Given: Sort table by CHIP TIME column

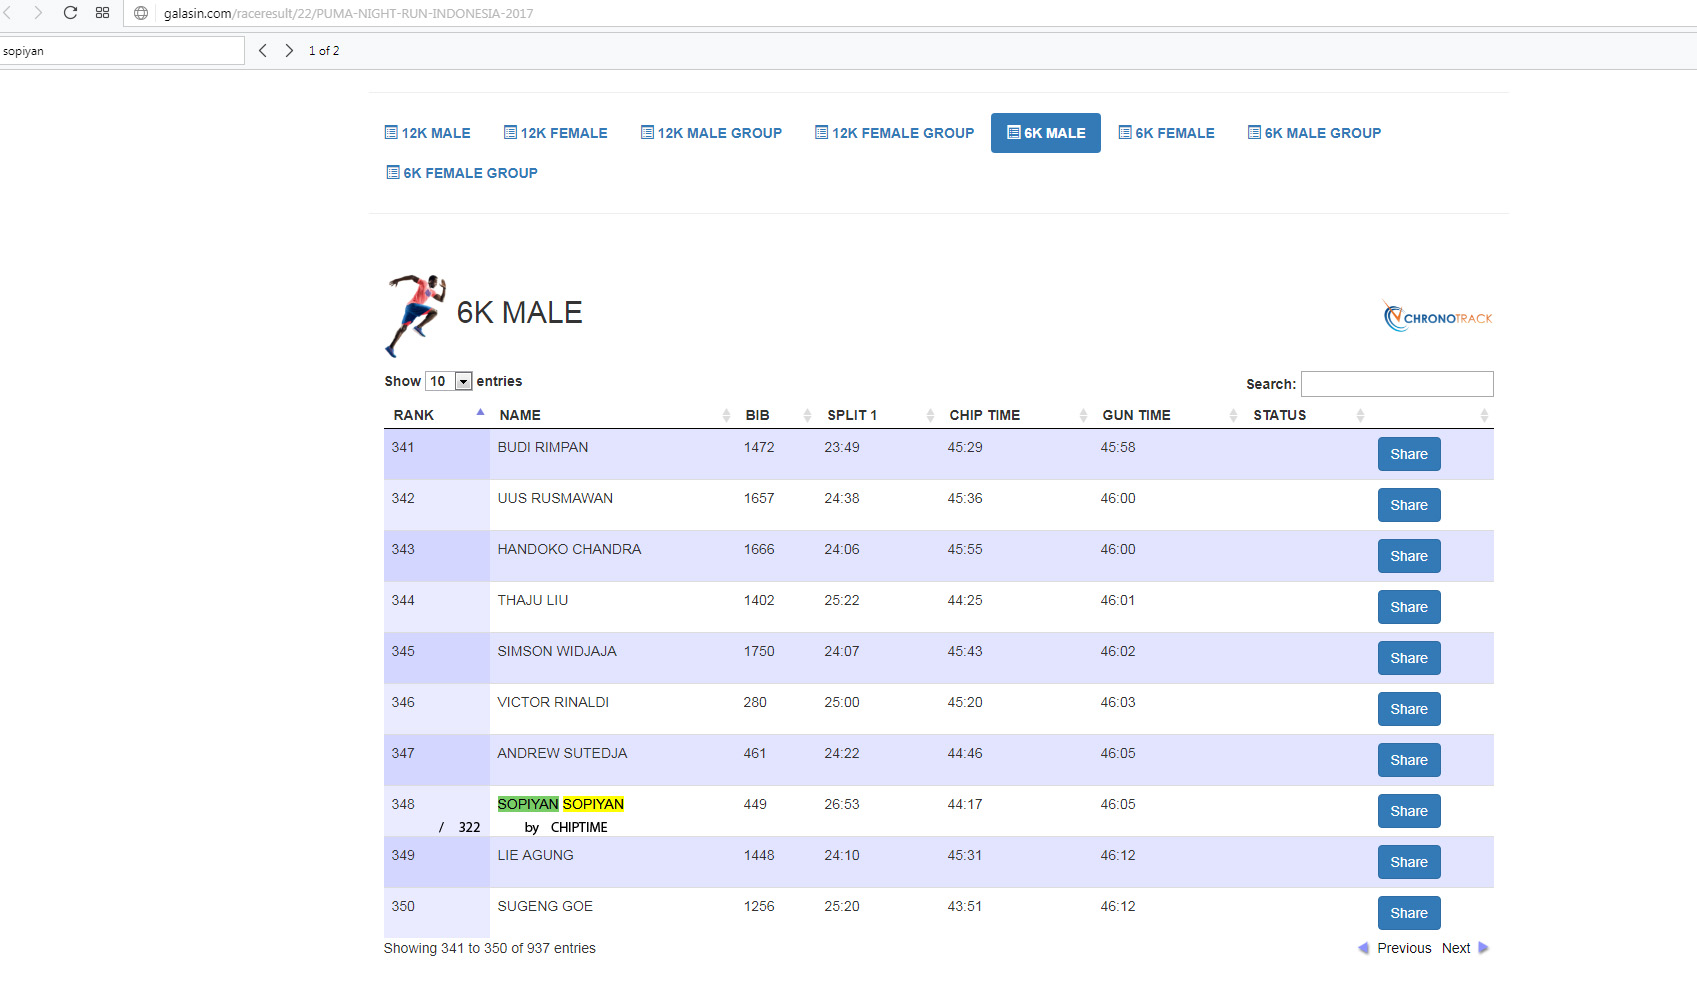Looking at the screenshot, I should click(x=984, y=415).
